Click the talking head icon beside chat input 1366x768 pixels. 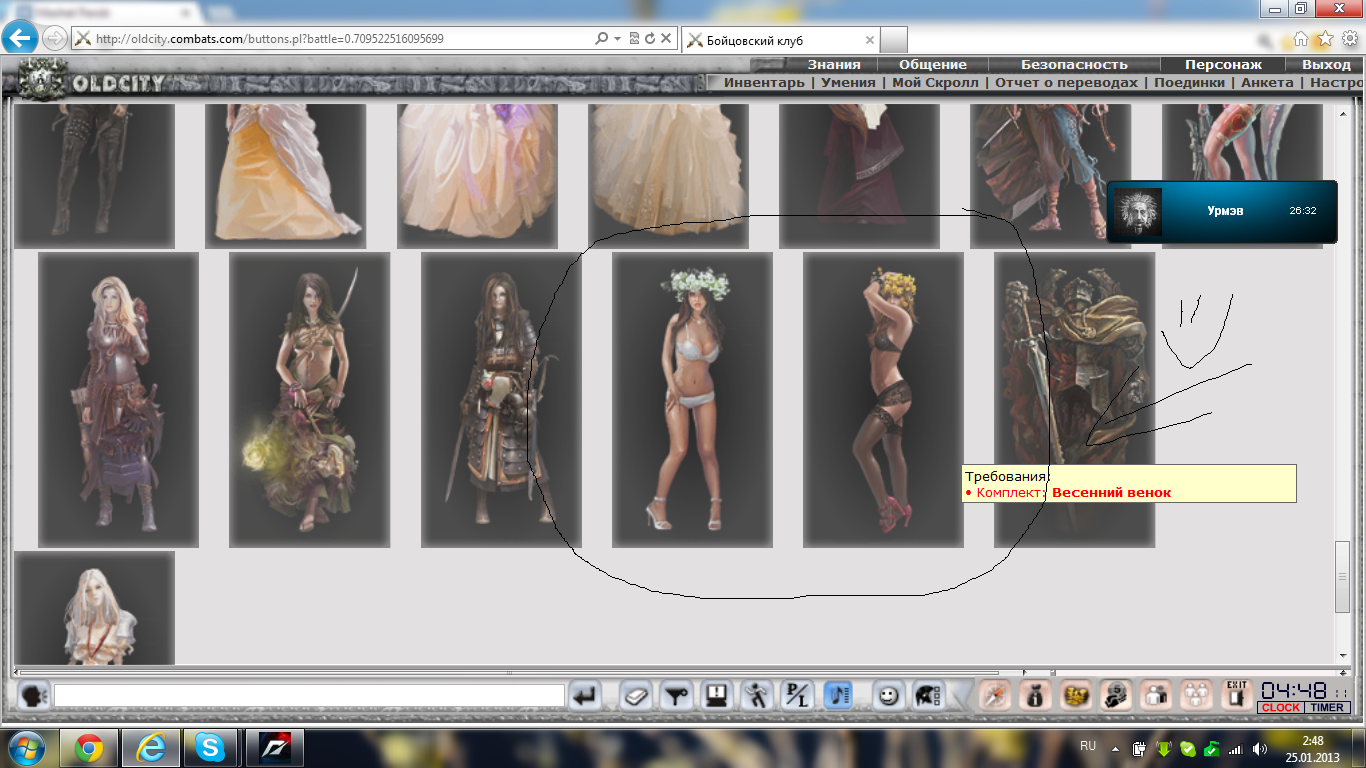pyautogui.click(x=32, y=695)
